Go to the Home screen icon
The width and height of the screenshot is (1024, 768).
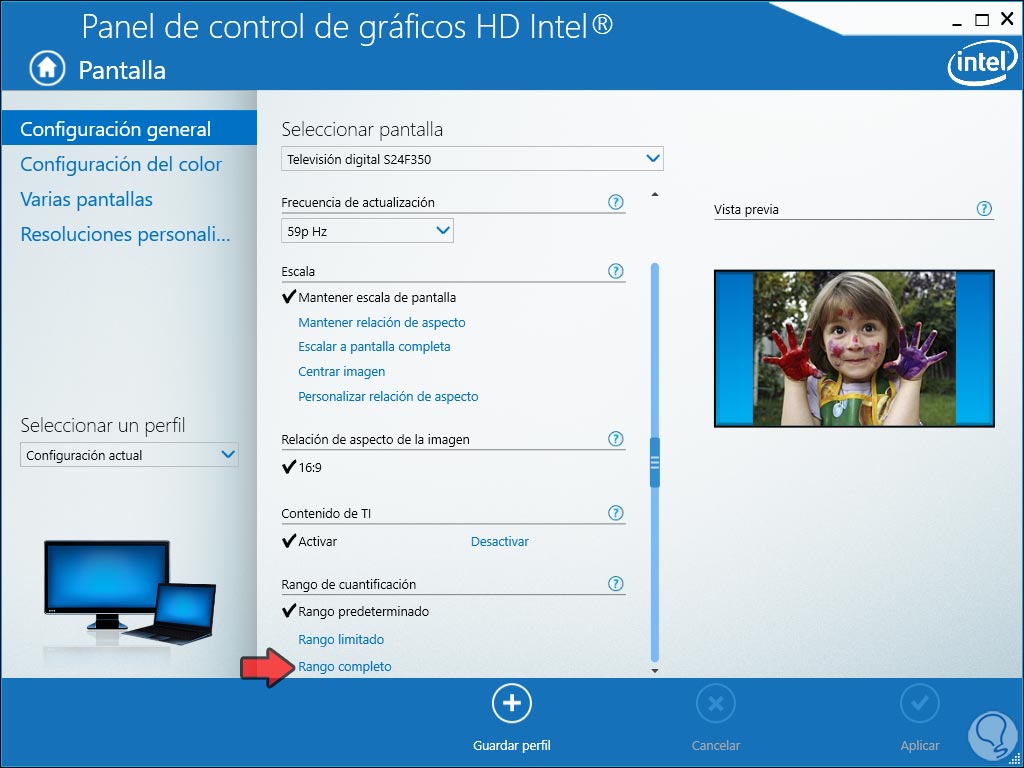point(47,69)
